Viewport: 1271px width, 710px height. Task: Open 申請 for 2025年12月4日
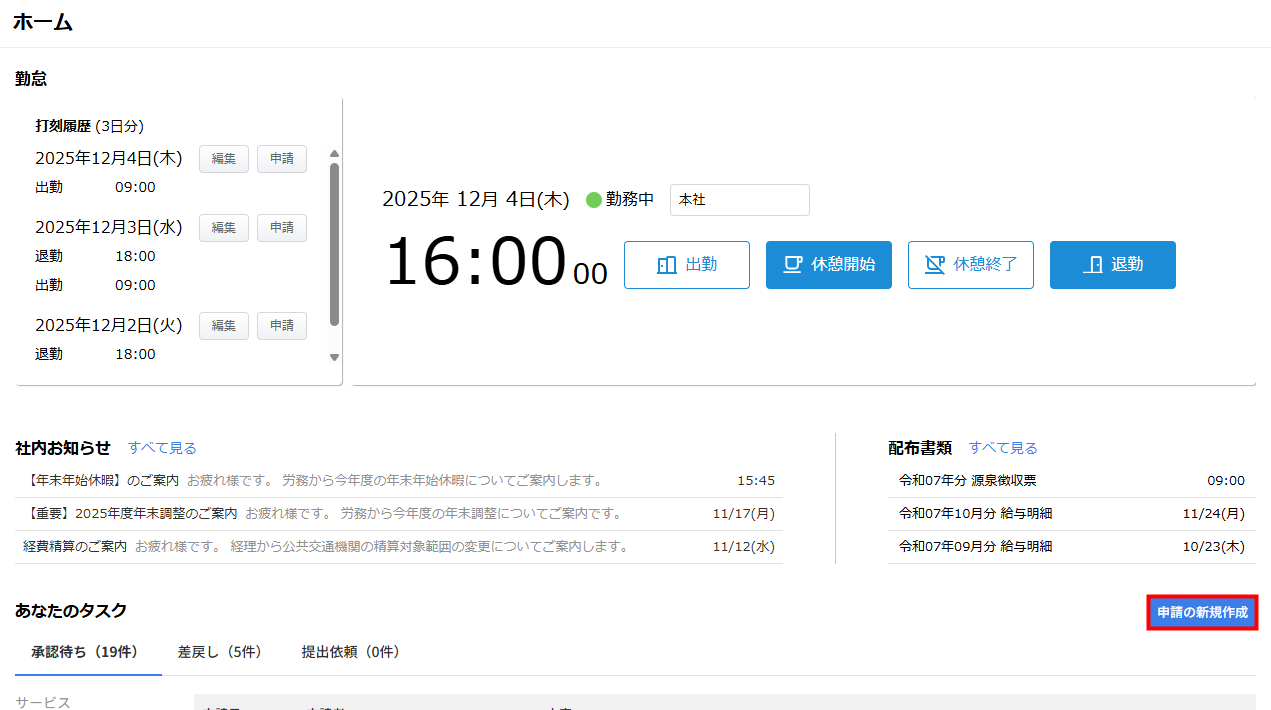(x=281, y=159)
